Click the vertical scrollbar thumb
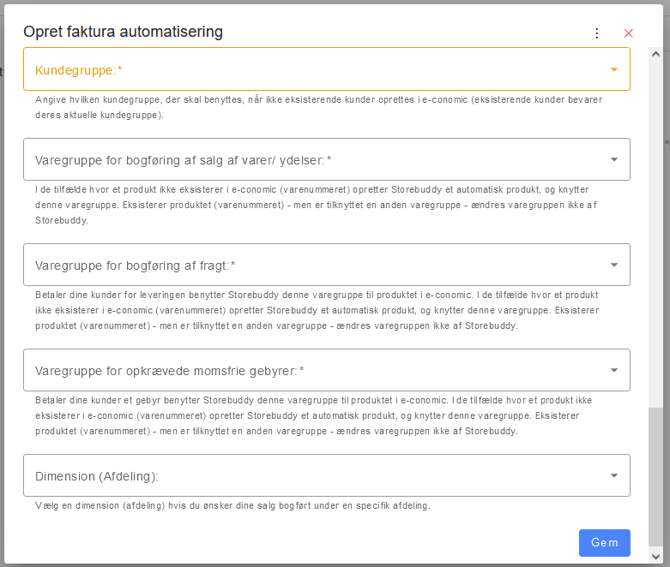The width and height of the screenshot is (670, 567). [x=655, y=477]
